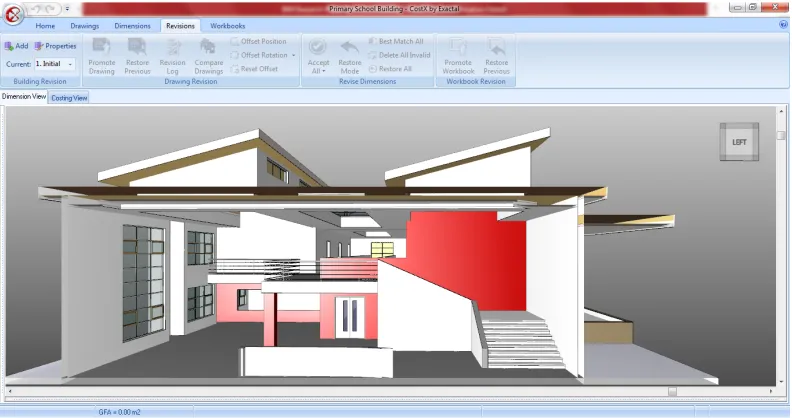792x418 pixels.
Task: Click Restore Previous drawing icon
Action: pyautogui.click(x=137, y=47)
